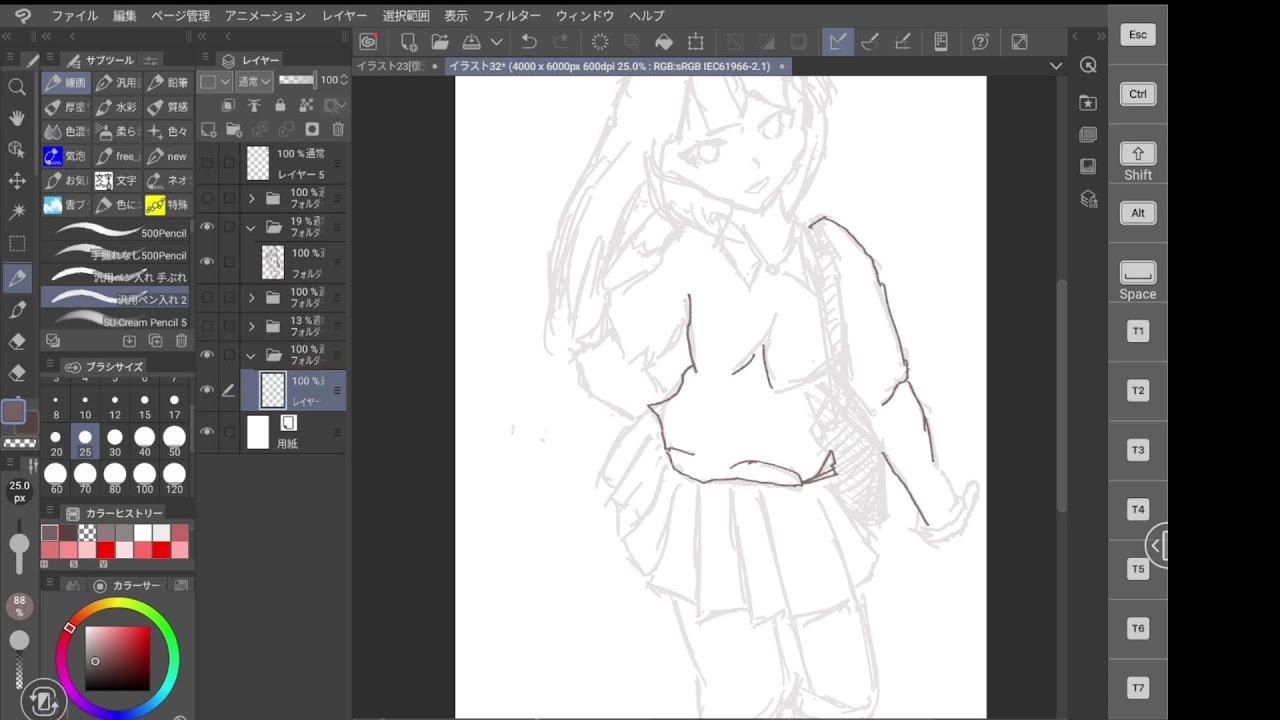Collapse the 19% folder
The image size is (1280, 720).
[251, 227]
